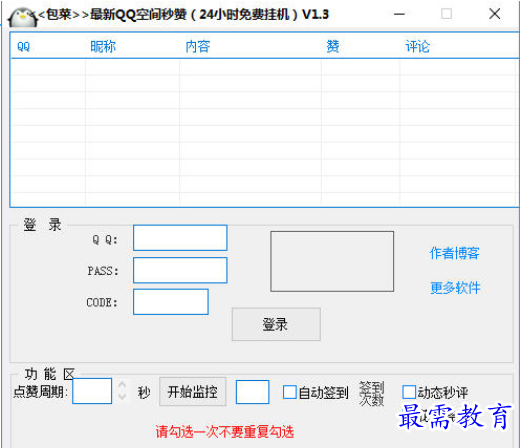520x448 pixels.
Task: Click the 赞 column header
Action: coord(333,46)
